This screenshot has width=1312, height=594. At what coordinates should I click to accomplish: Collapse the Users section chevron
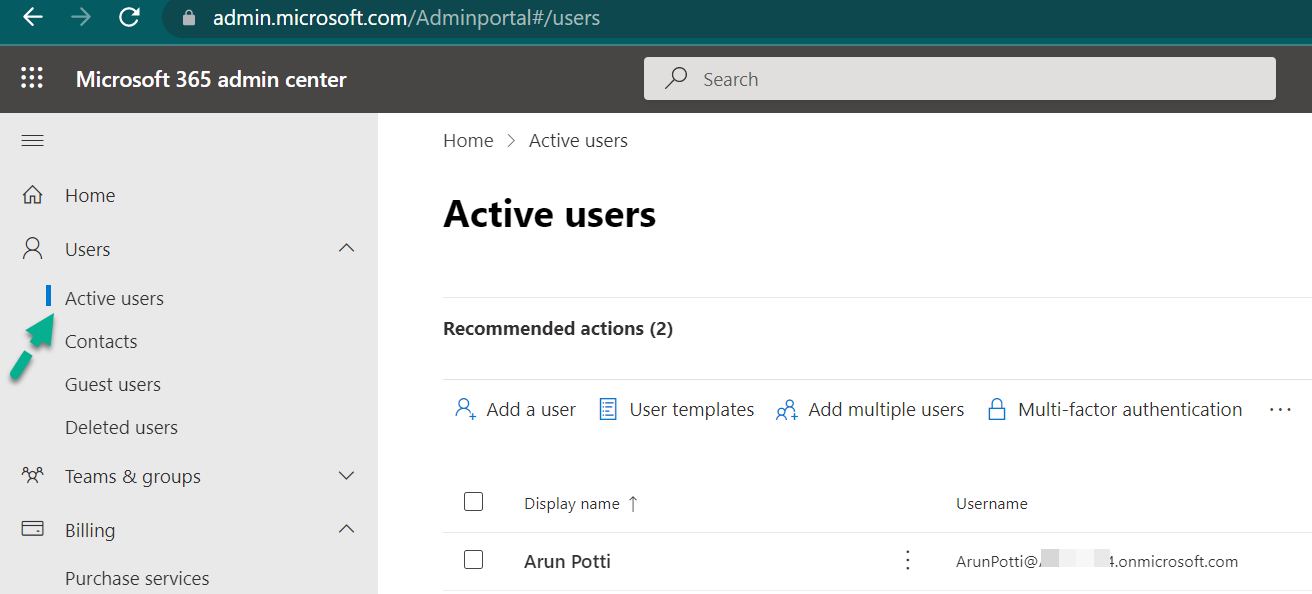coord(346,248)
